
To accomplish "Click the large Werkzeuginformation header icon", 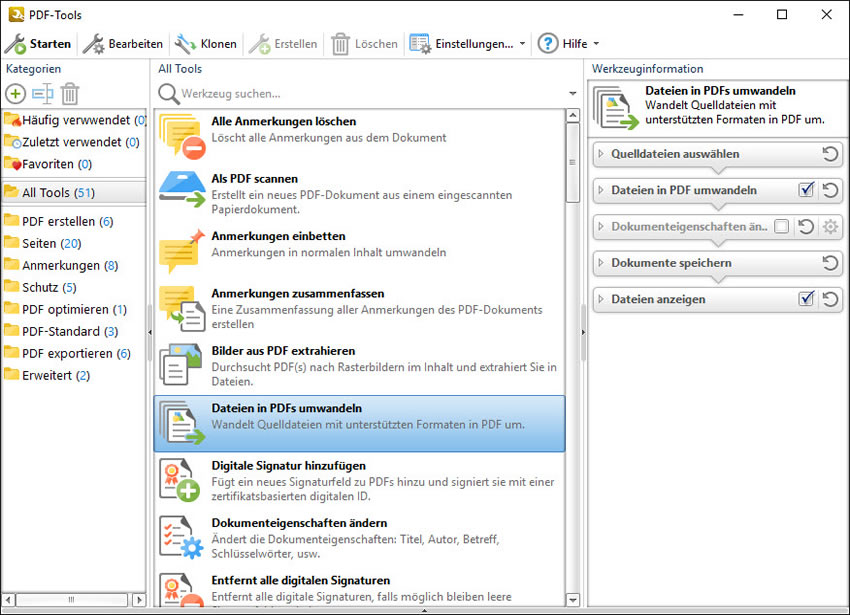I will tap(615, 108).
